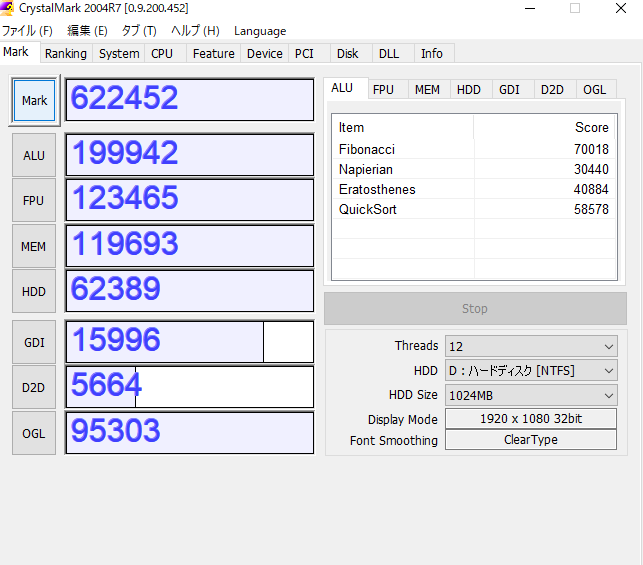The image size is (643, 565).
Task: Click the OGL score bar 95303
Action: 190,433
